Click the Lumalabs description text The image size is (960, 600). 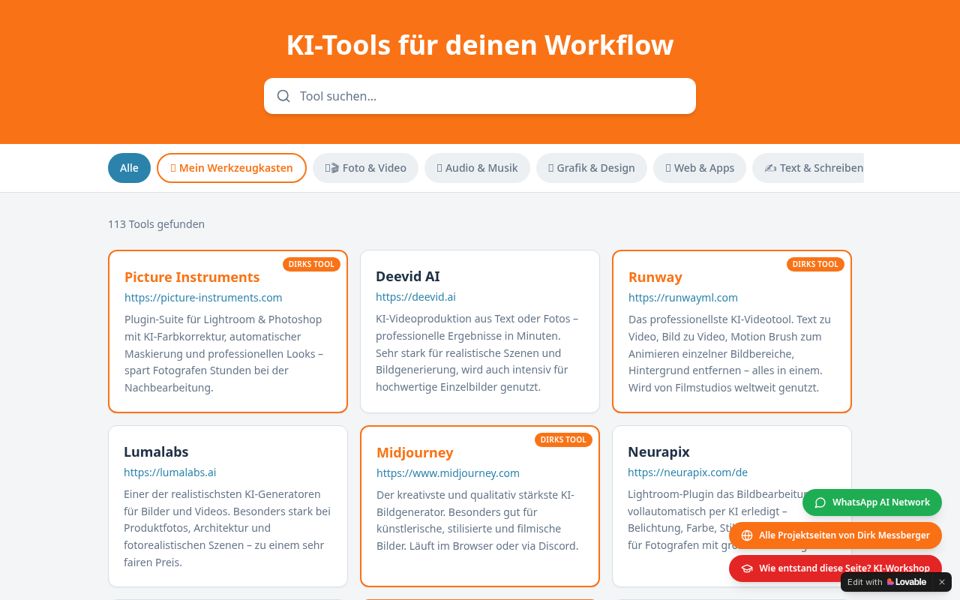[x=227, y=528]
